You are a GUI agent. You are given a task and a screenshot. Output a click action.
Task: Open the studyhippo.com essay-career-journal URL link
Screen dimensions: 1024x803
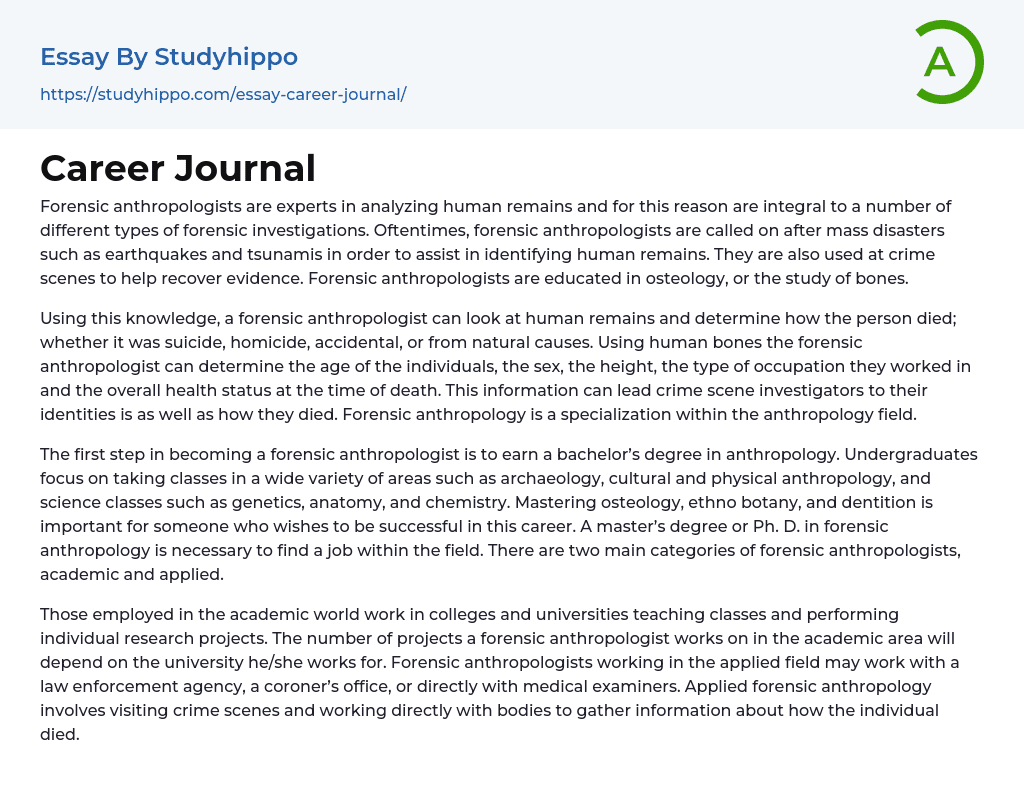pos(223,94)
